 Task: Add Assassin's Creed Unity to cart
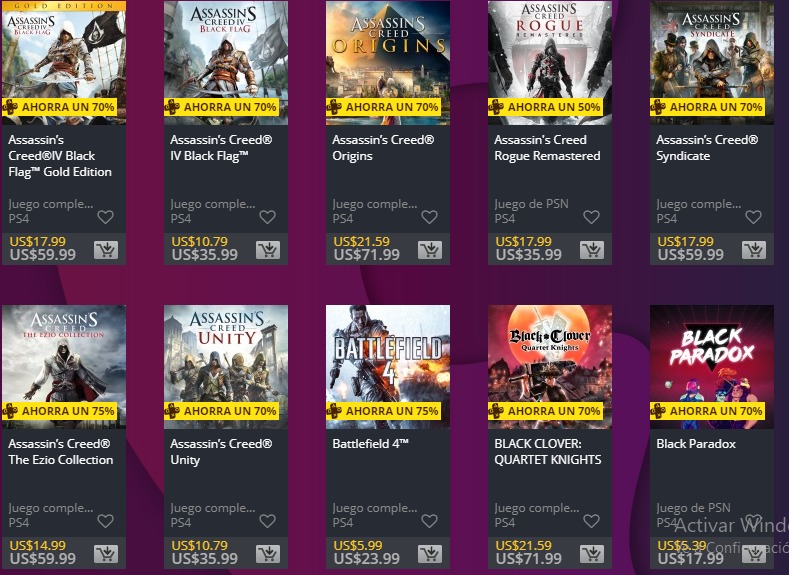pyautogui.click(x=268, y=553)
